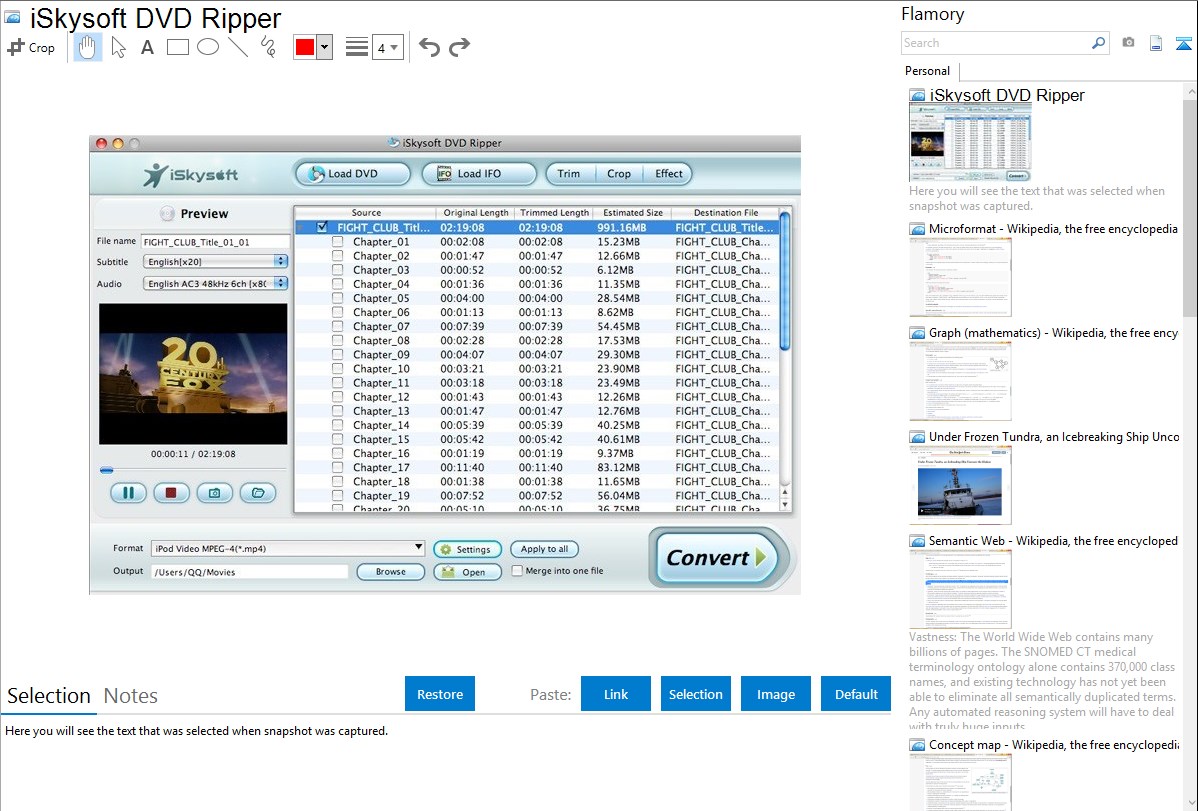Viewport: 1198px width, 811px height.
Task: Paste as Image button
Action: [x=775, y=694]
